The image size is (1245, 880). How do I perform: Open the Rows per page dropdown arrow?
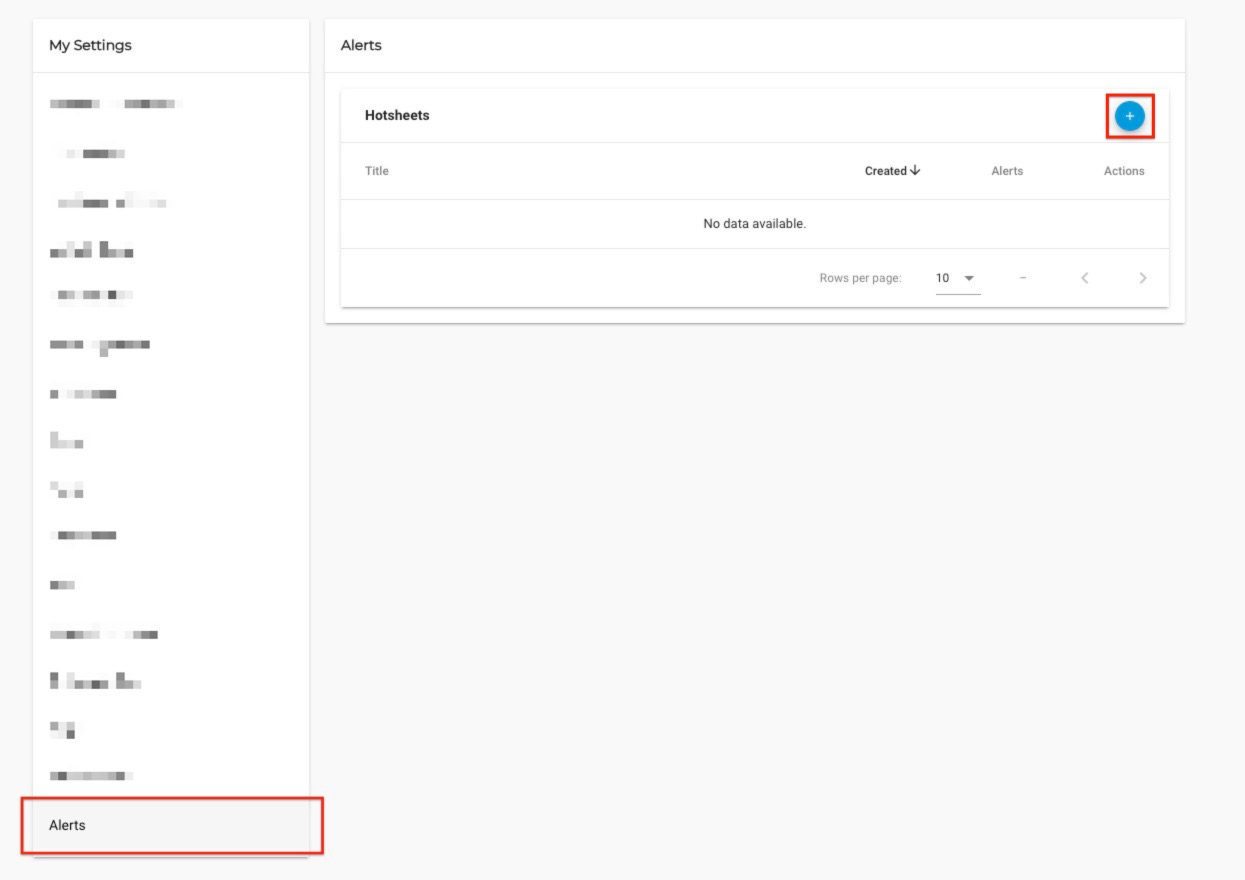click(969, 278)
